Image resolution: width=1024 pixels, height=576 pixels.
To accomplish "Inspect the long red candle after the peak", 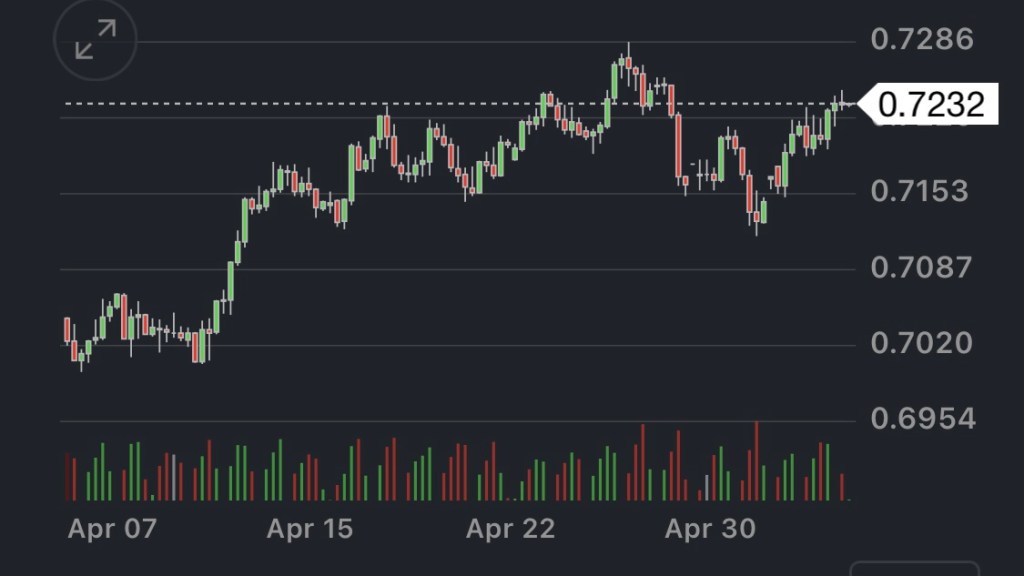I will 679,148.
